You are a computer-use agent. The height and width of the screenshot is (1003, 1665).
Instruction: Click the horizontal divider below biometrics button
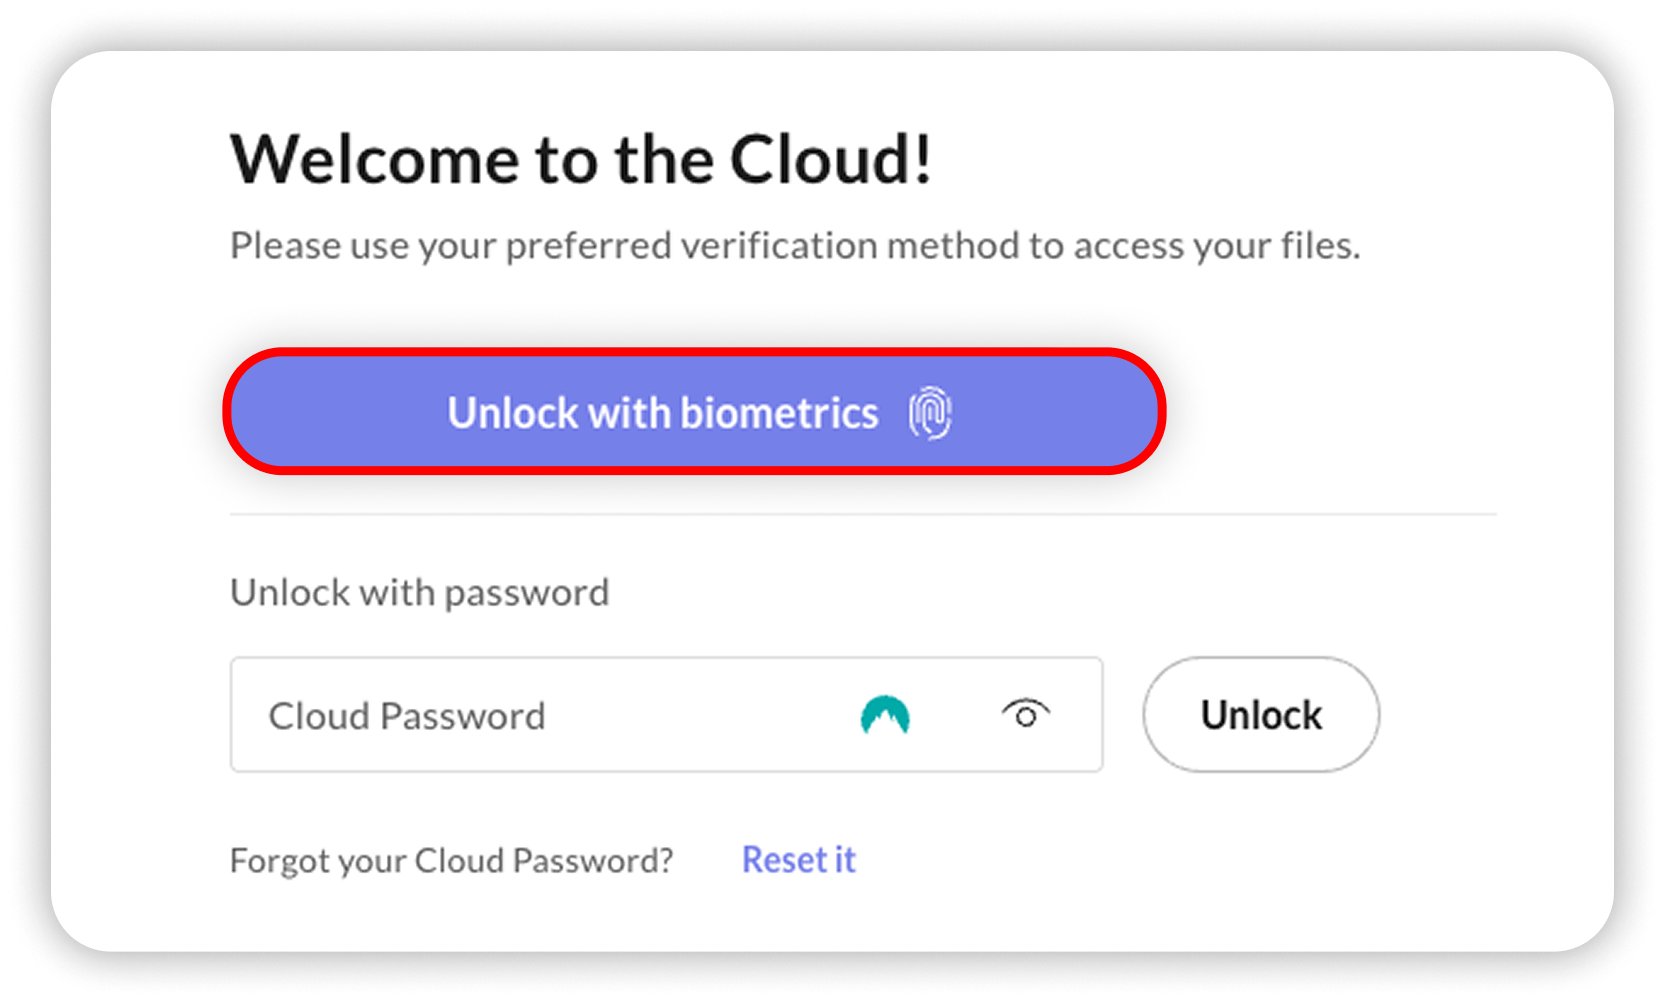(x=863, y=515)
